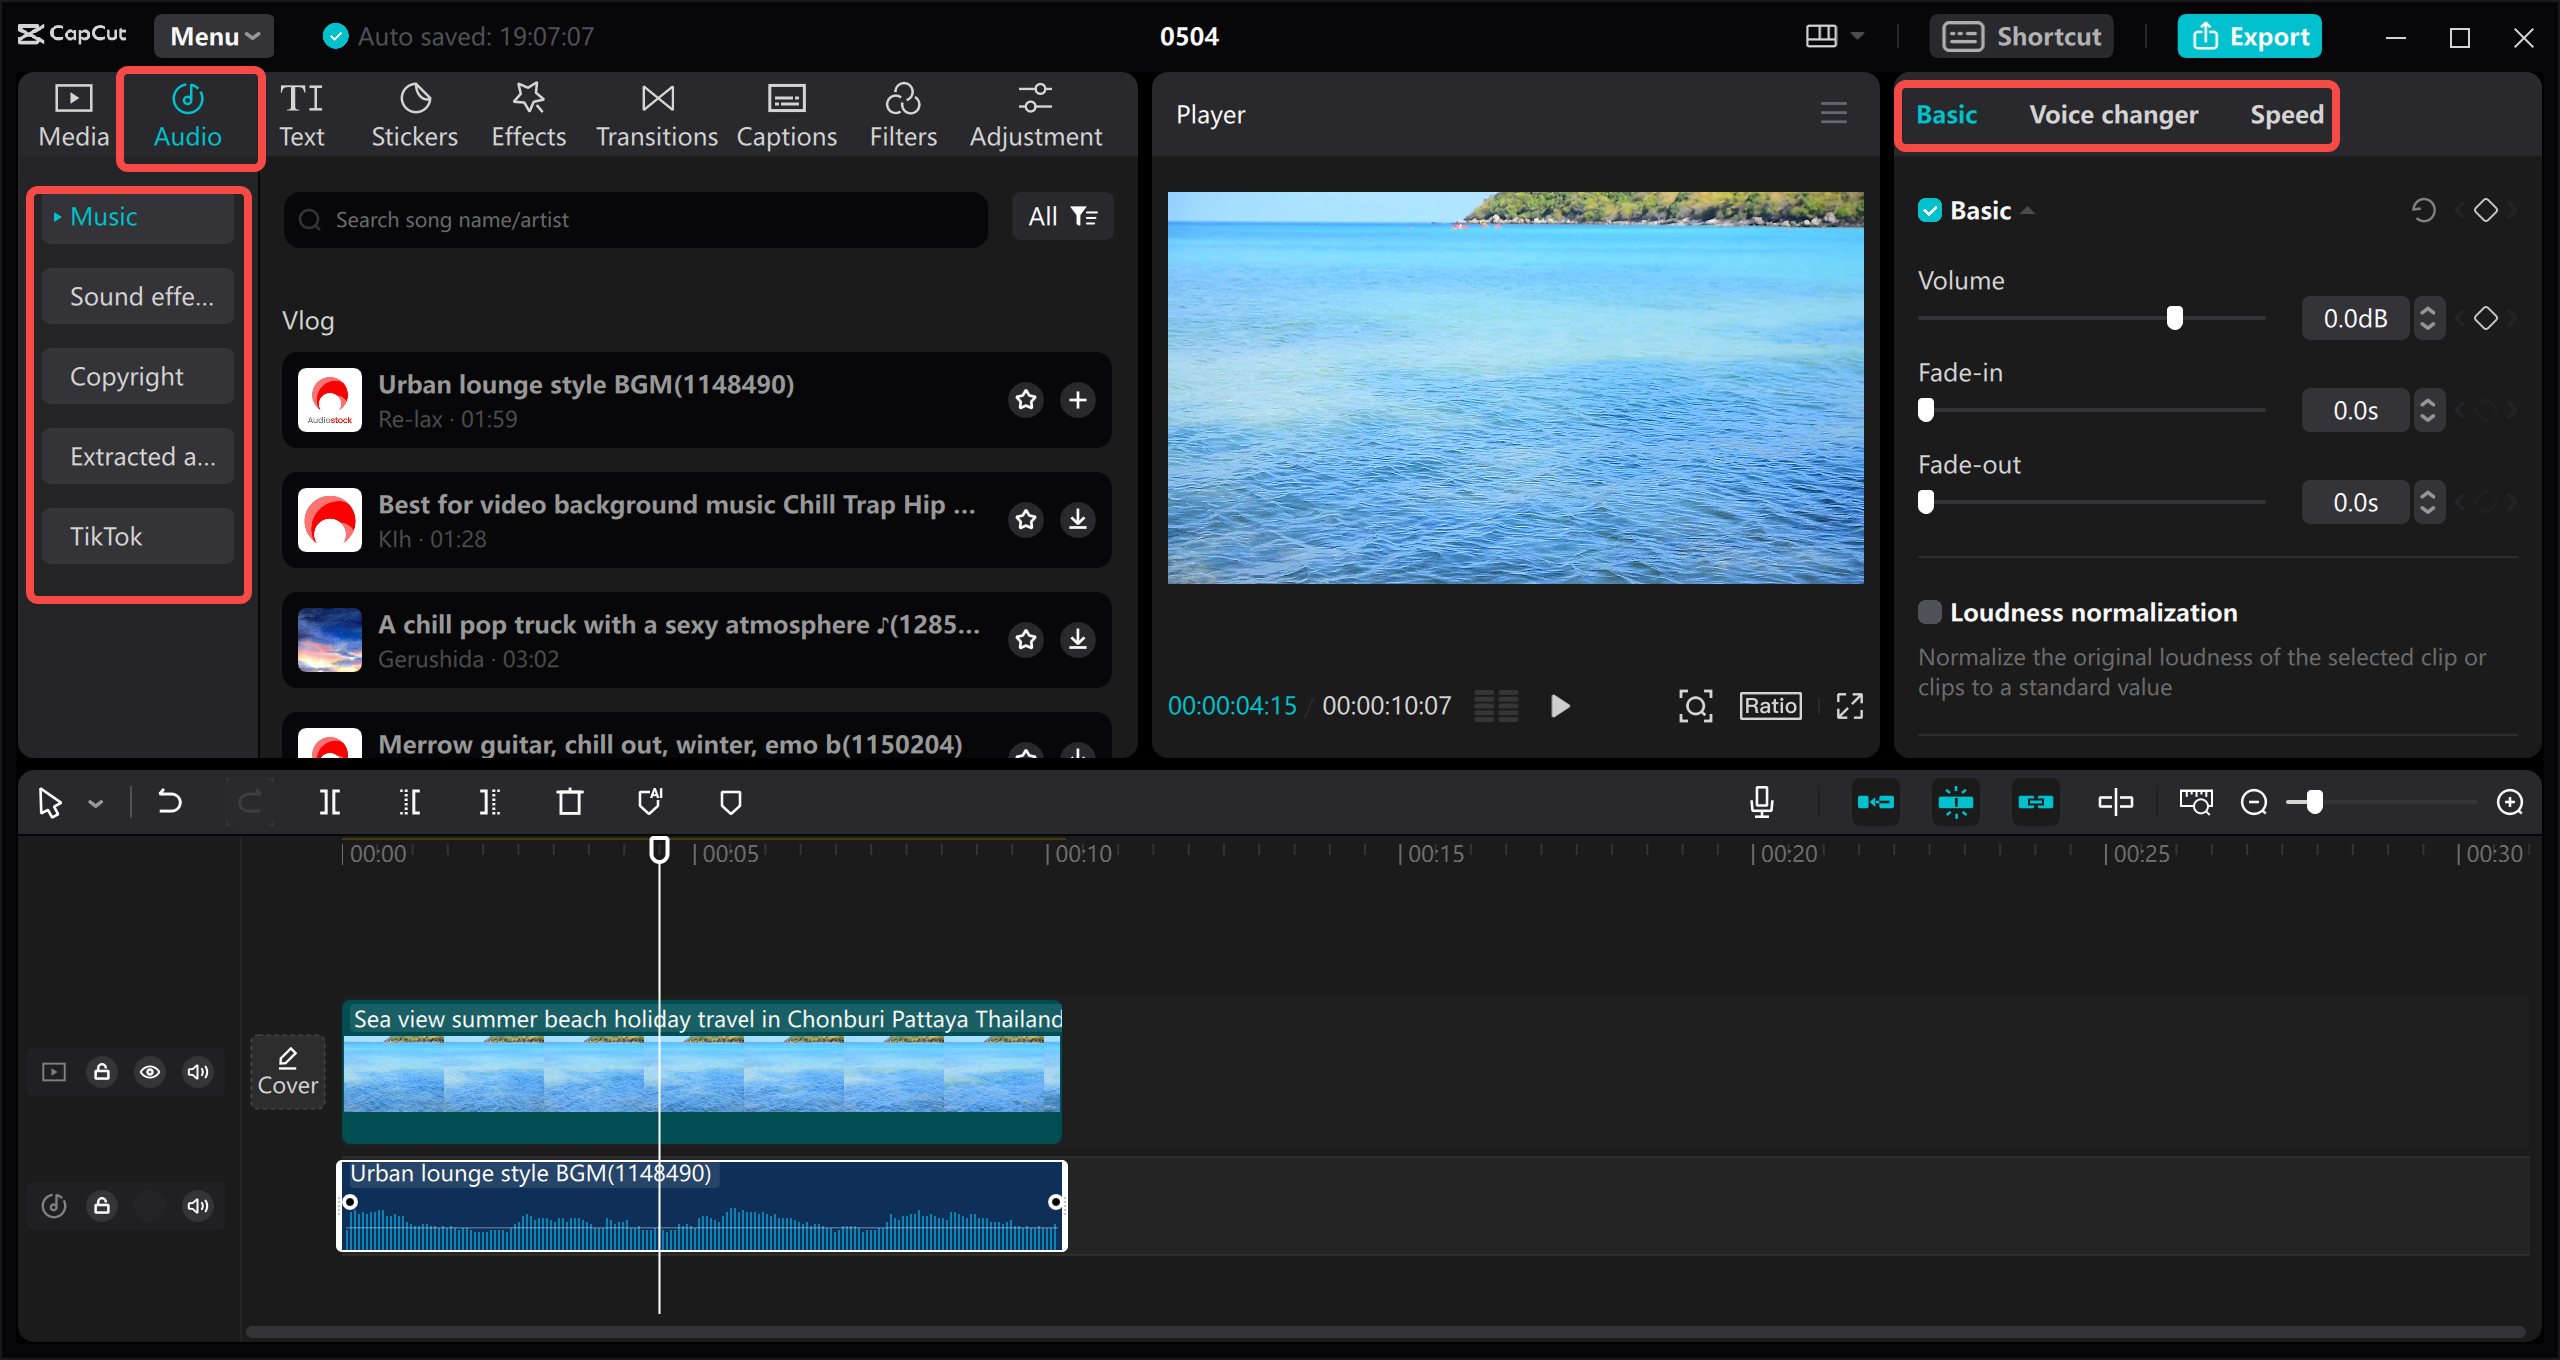Play the video in the Player
The height and width of the screenshot is (1360, 2560).
(1560, 705)
